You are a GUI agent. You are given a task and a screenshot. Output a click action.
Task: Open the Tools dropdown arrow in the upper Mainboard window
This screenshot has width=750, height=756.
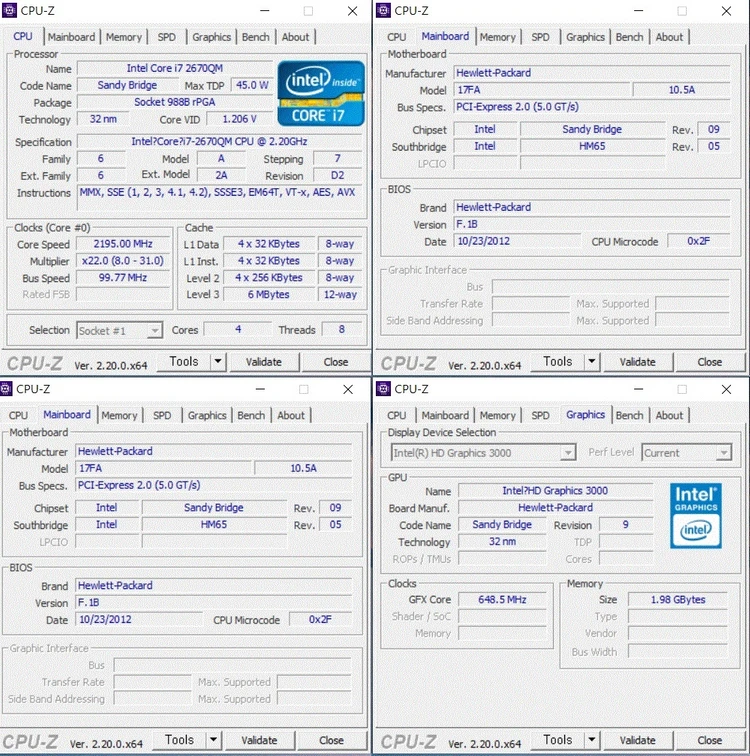point(591,361)
